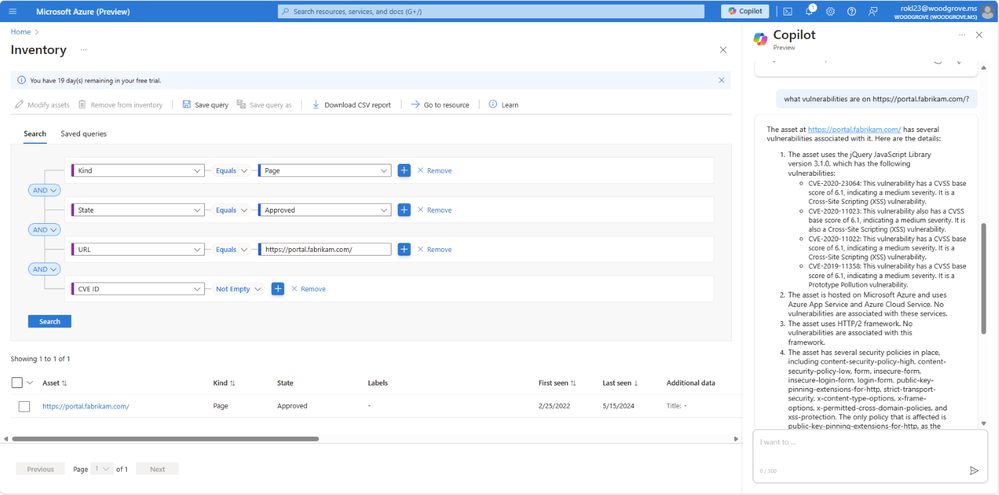Click the Copilot button in header
Viewport: 999px width, 495px height.
coord(745,11)
